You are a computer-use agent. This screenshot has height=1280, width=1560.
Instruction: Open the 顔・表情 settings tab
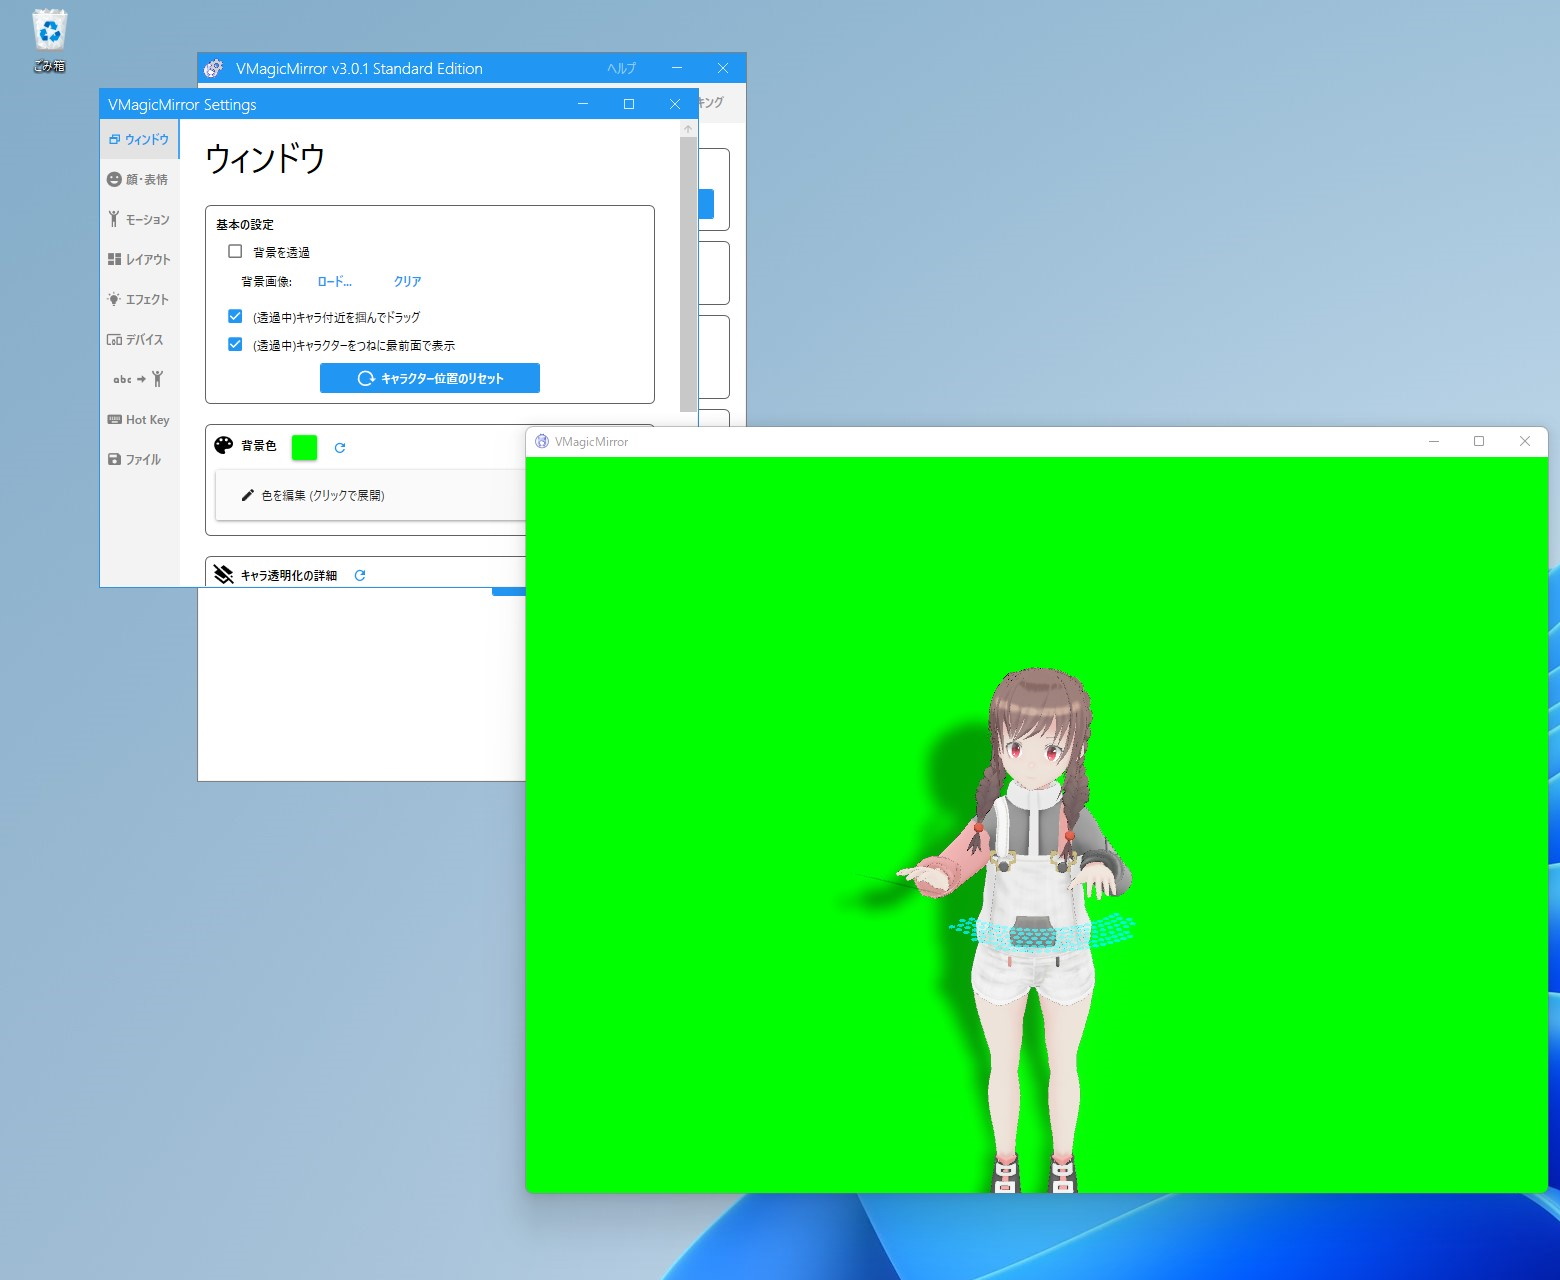[139, 179]
